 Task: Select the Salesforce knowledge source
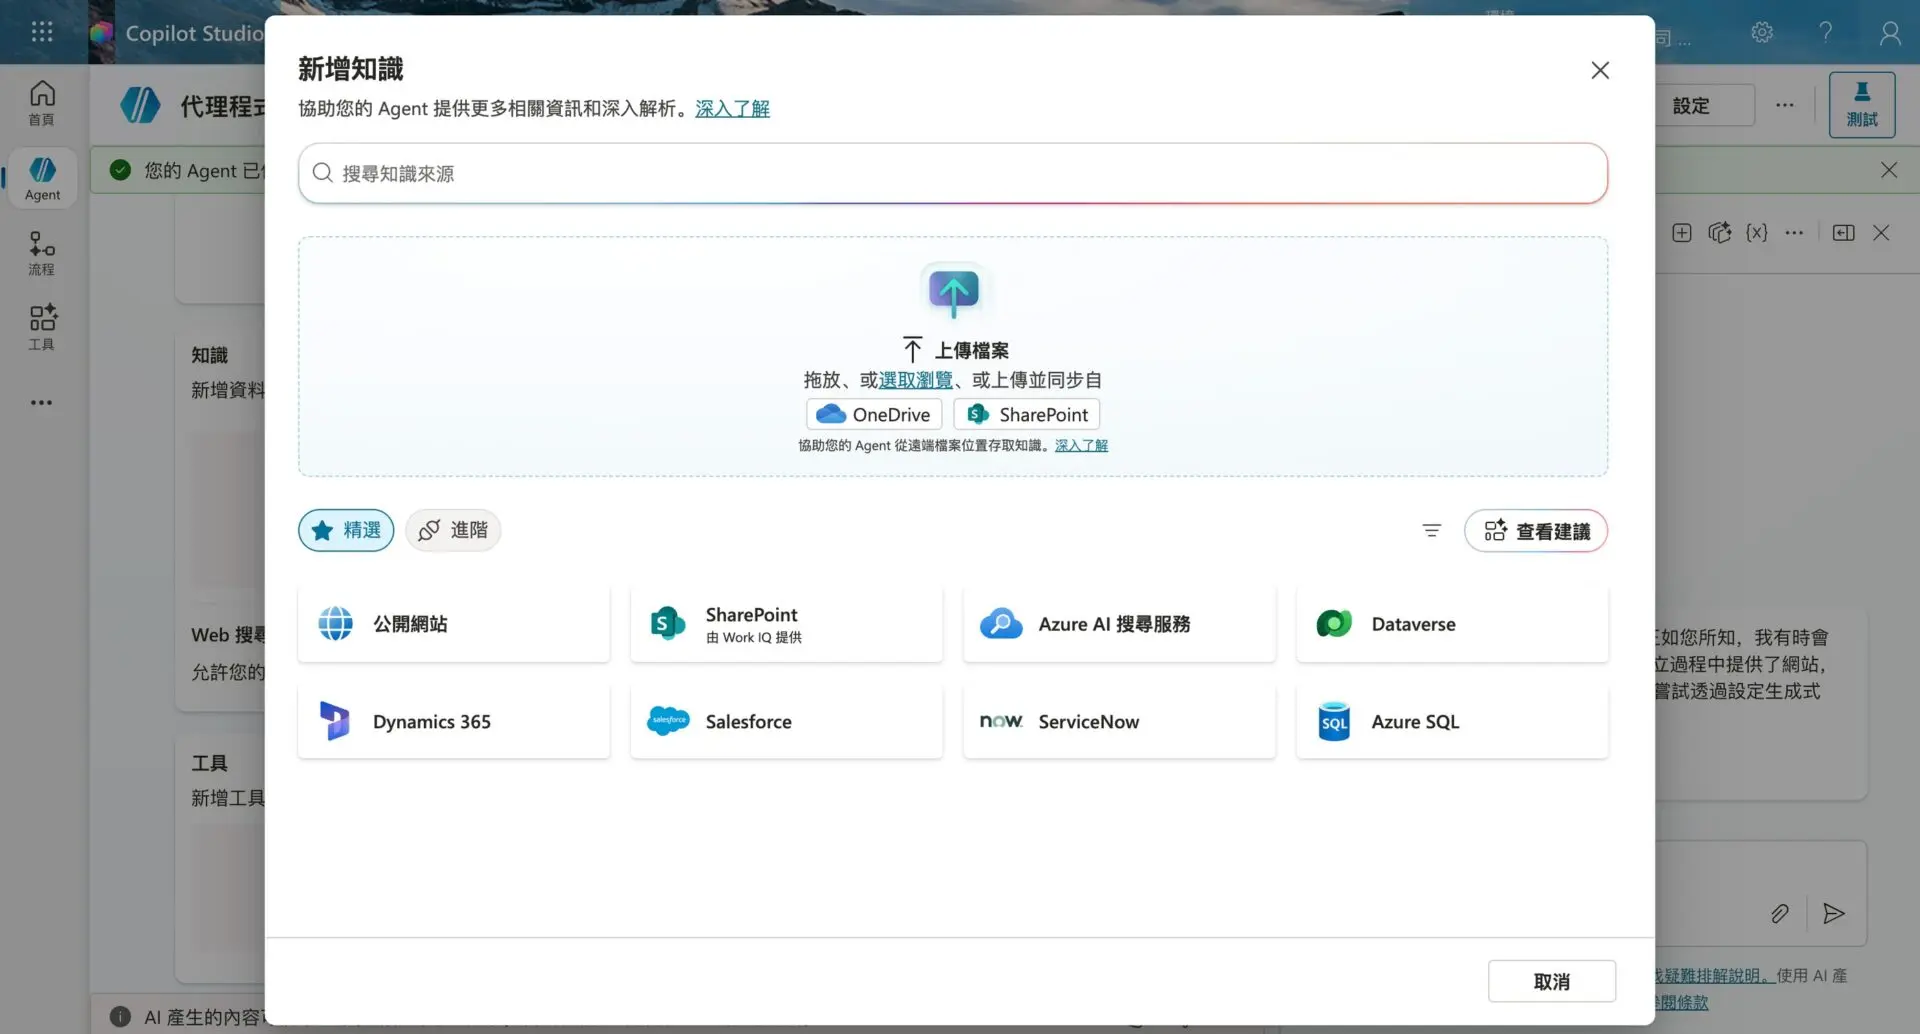click(x=787, y=721)
